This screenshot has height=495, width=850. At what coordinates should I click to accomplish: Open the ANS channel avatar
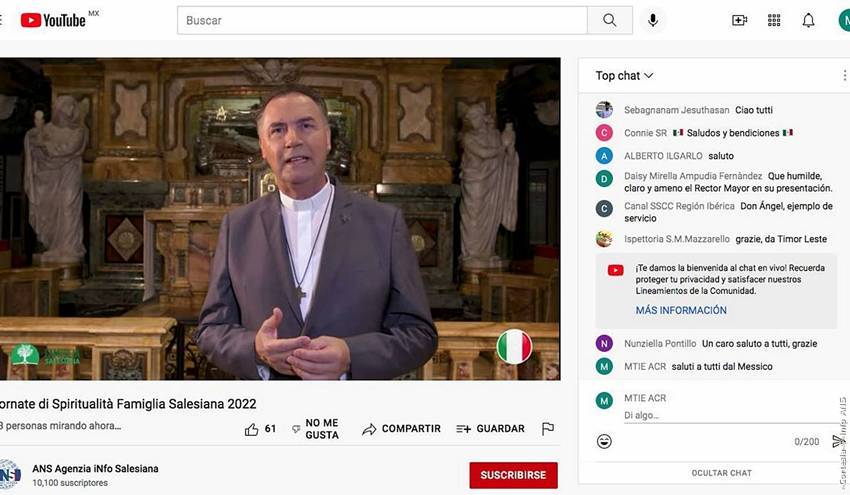(x=10, y=474)
